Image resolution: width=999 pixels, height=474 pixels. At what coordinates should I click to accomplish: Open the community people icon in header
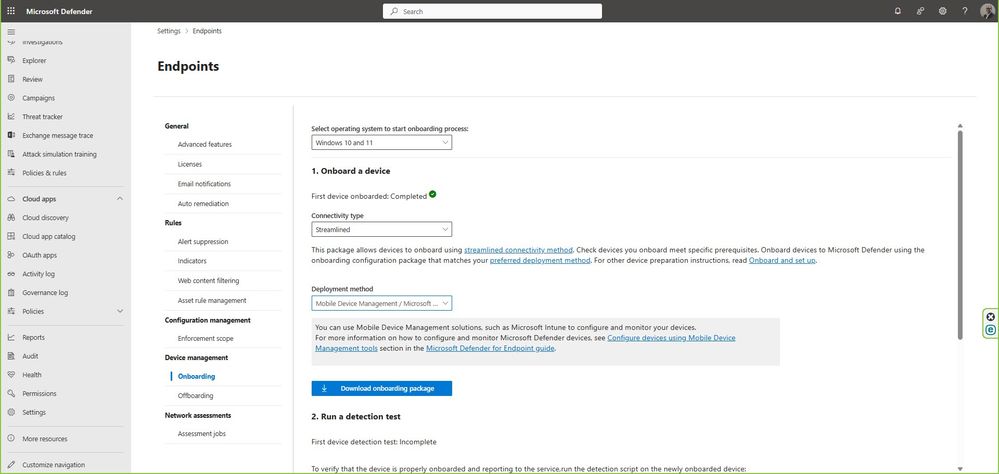[x=920, y=11]
